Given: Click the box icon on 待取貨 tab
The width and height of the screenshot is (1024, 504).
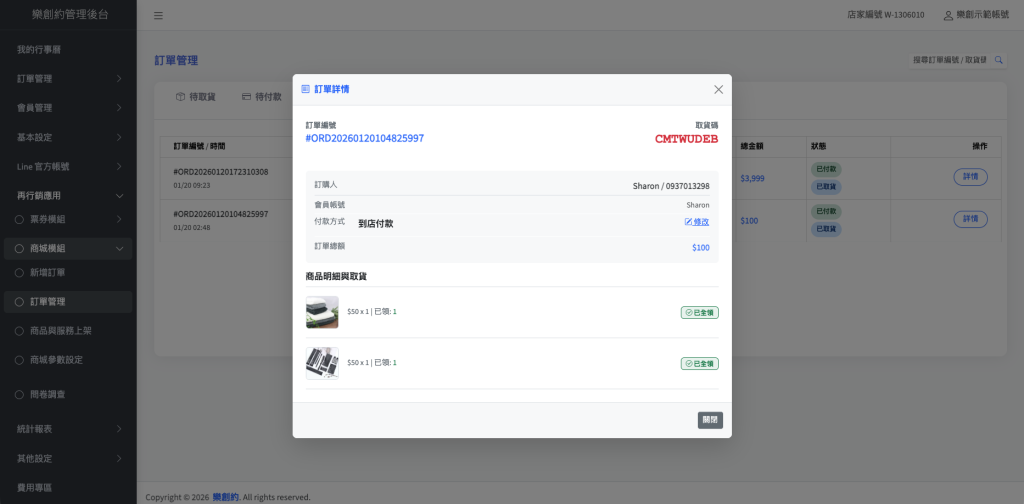Looking at the screenshot, I should 180,97.
